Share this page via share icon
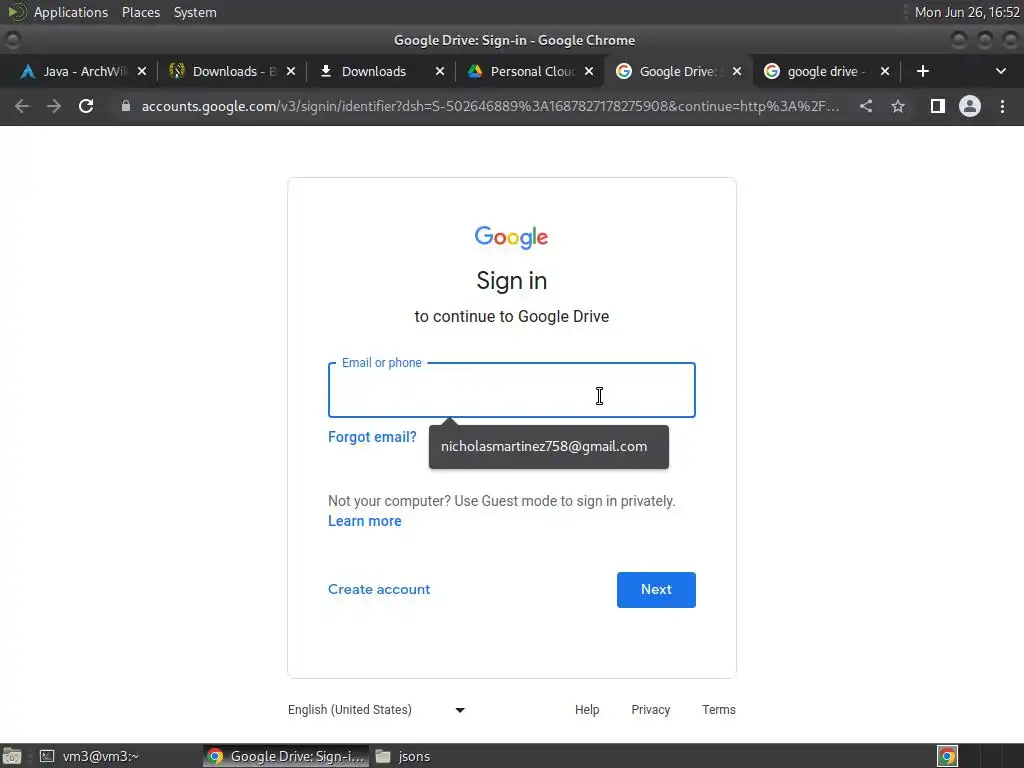The width and height of the screenshot is (1024, 768). [x=865, y=106]
